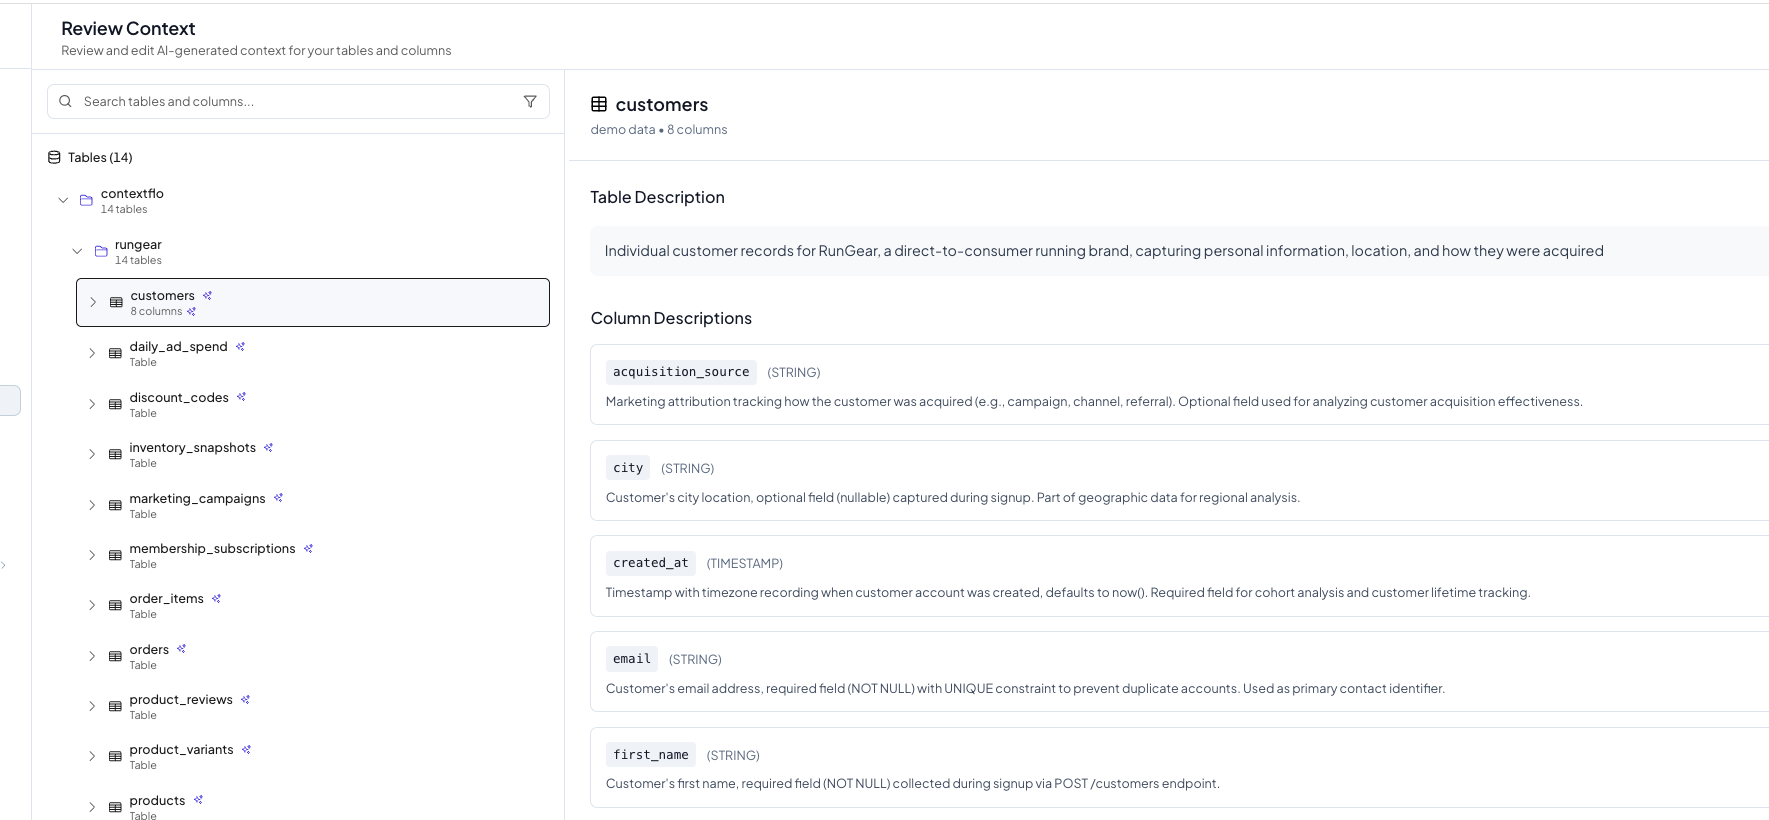Image resolution: width=1769 pixels, height=820 pixels.
Task: Click the Tables (14) header label
Action: click(100, 157)
